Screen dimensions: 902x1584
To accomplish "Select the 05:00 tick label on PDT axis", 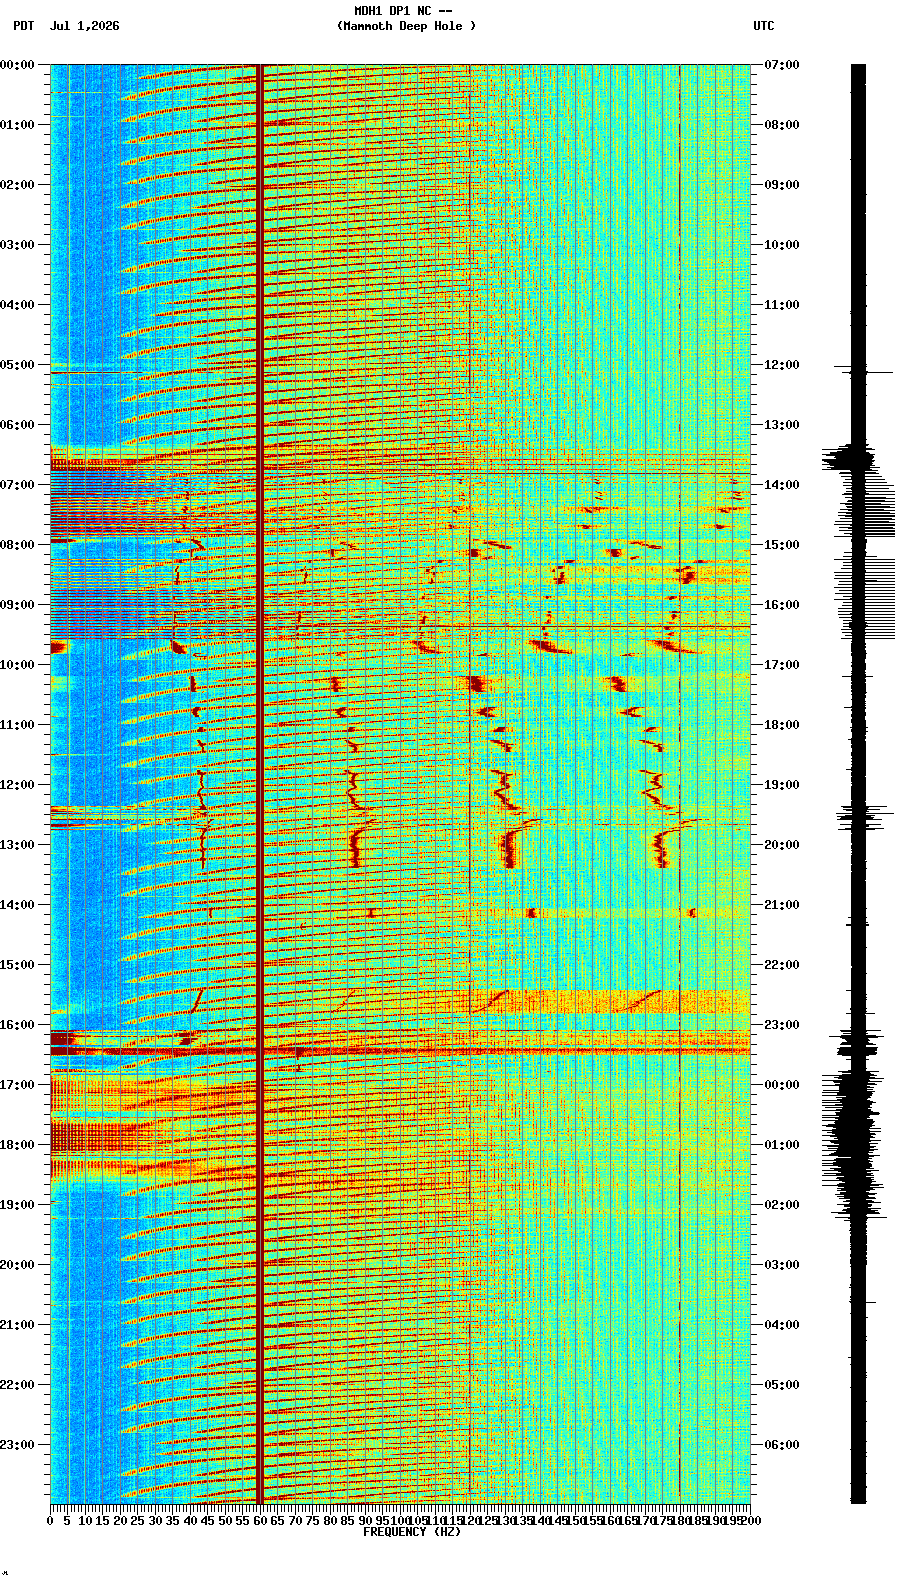I will (x=17, y=365).
